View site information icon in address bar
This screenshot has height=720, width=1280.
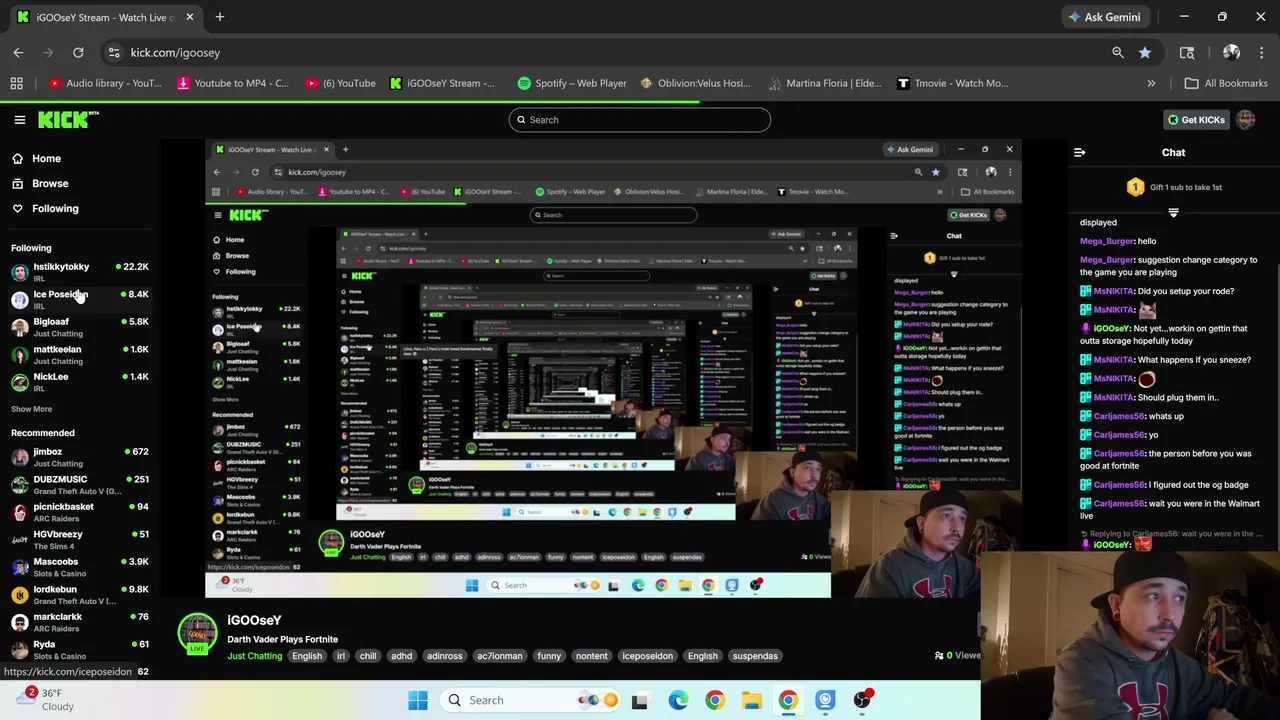pos(114,52)
